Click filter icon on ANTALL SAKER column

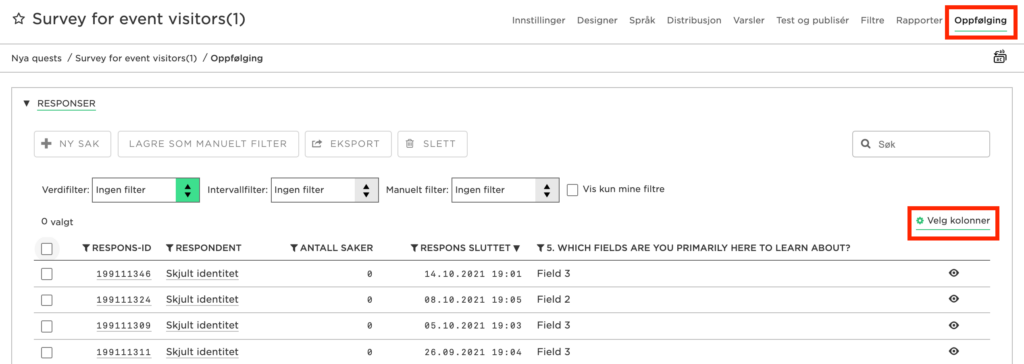pyautogui.click(x=294, y=248)
